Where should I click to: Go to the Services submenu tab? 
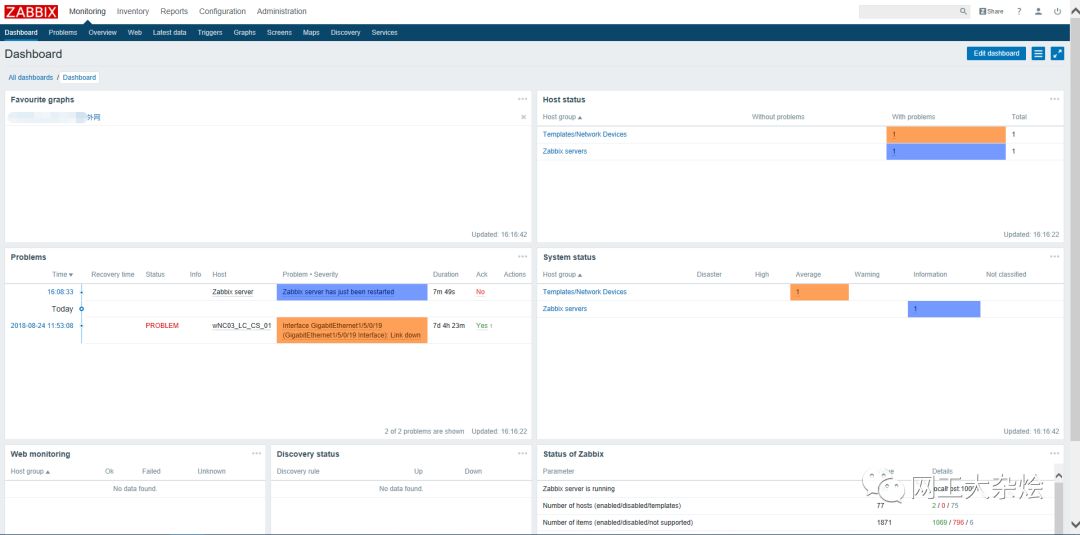coord(384,32)
